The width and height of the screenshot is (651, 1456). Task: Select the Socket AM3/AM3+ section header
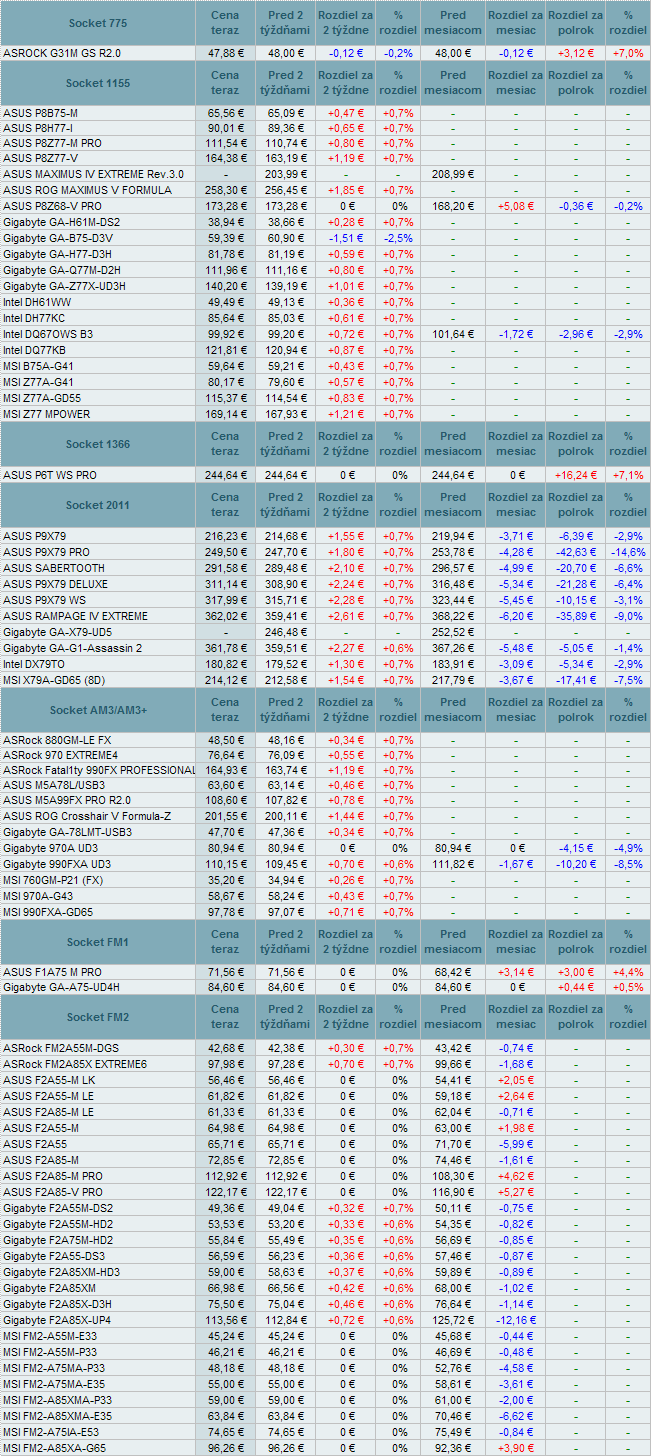(98, 709)
